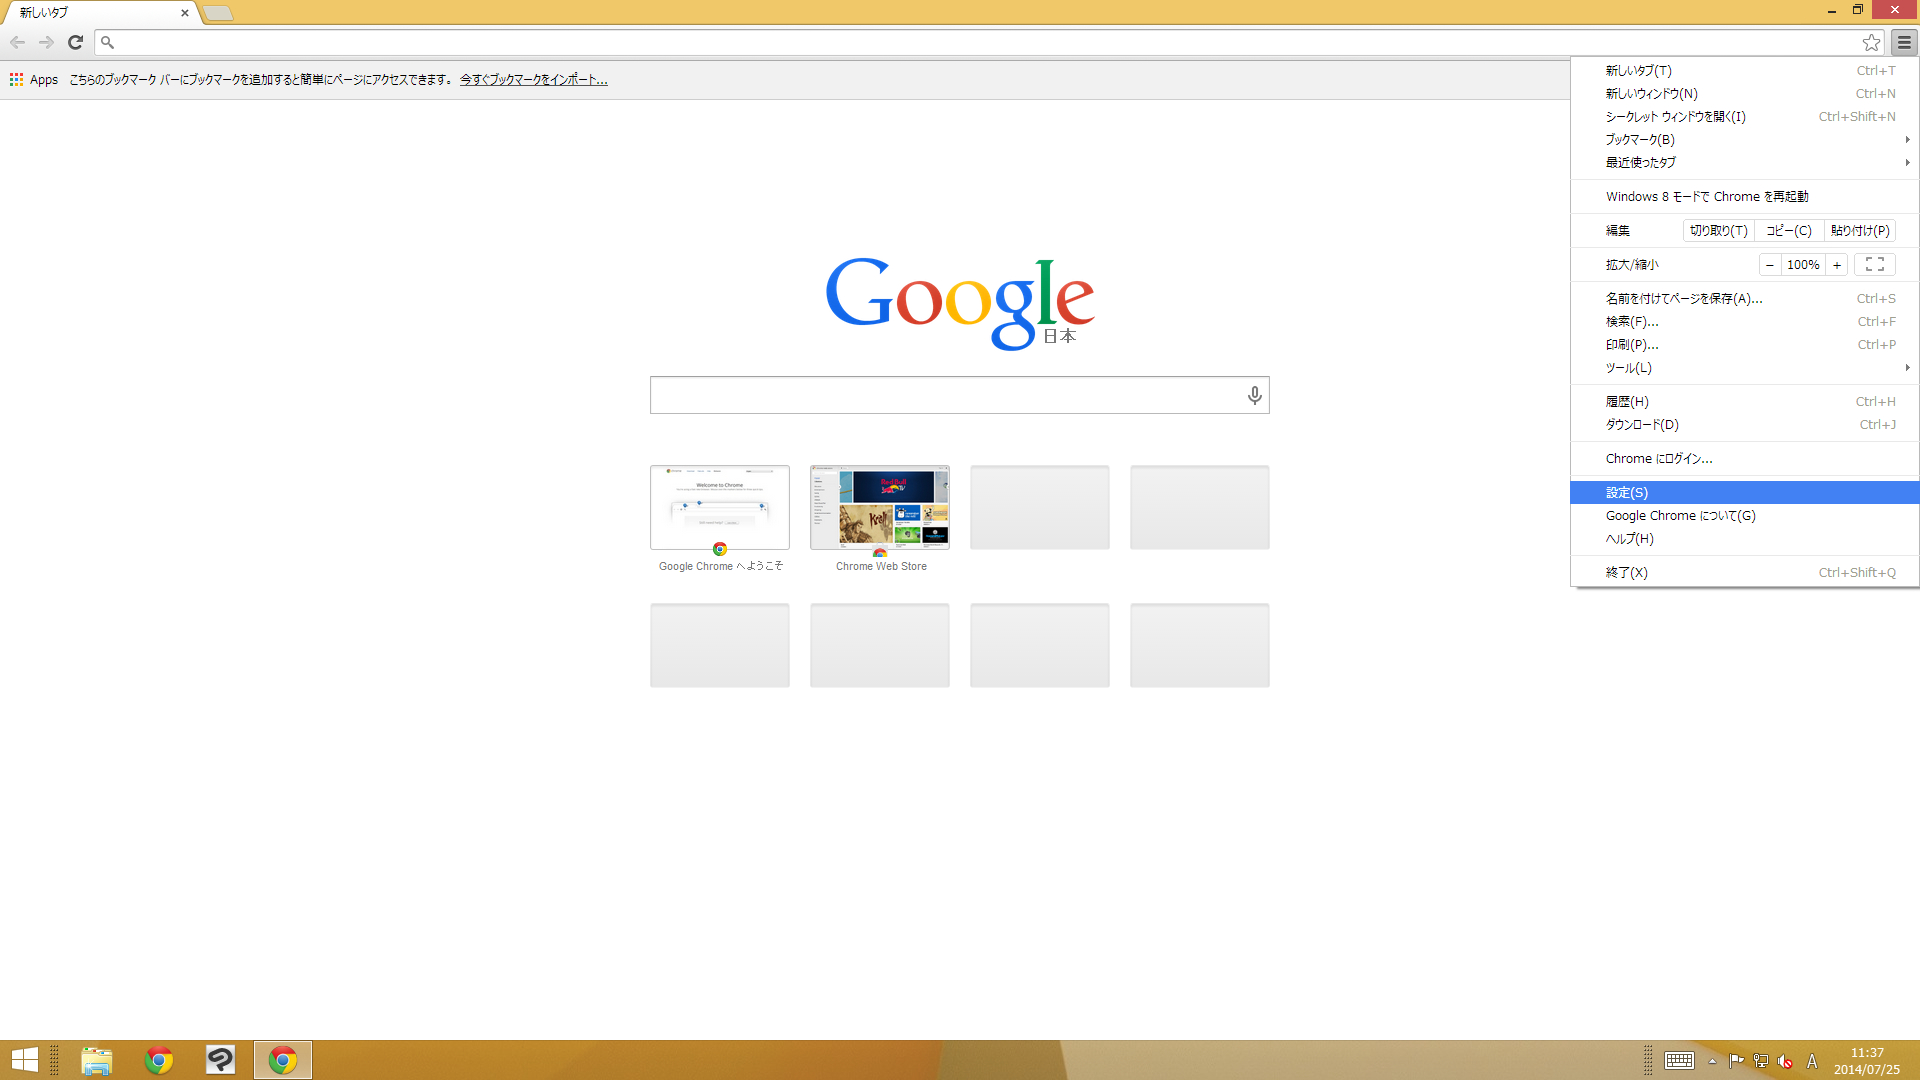The width and height of the screenshot is (1920, 1080).
Task: Open 検索(F) from the menu
Action: point(1745,321)
